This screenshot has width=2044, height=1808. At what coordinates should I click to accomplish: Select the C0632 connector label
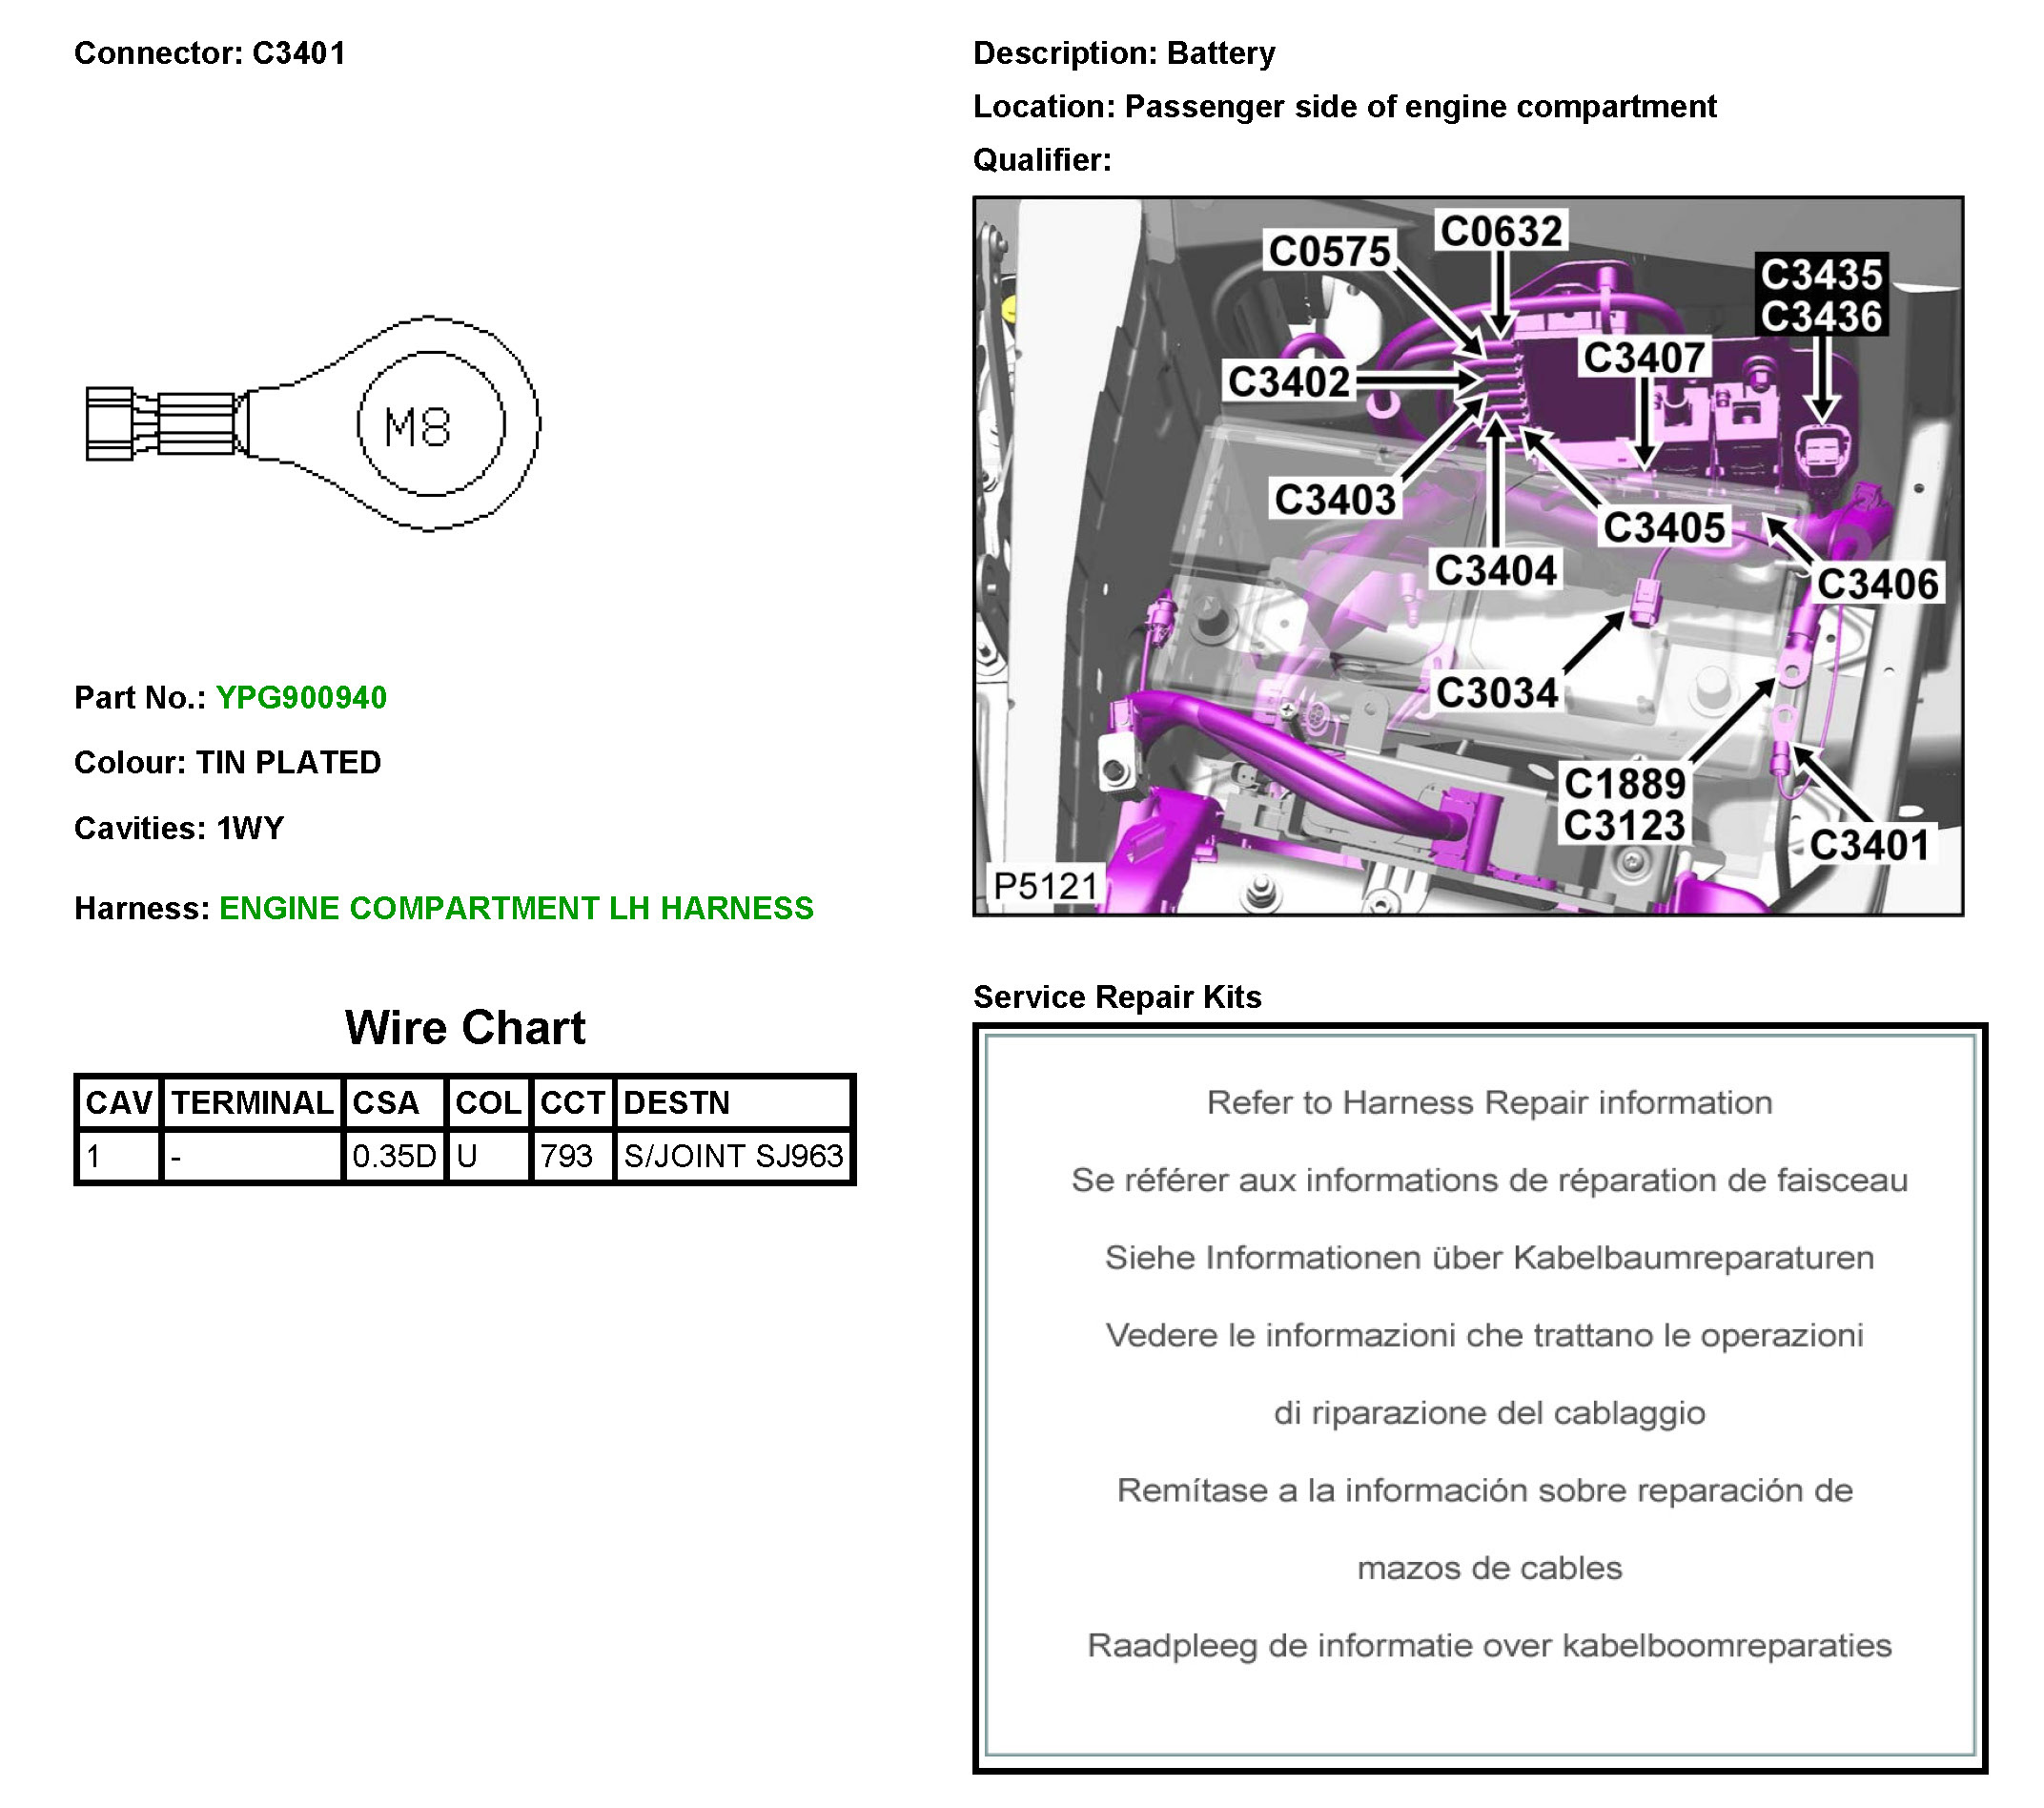click(1500, 231)
